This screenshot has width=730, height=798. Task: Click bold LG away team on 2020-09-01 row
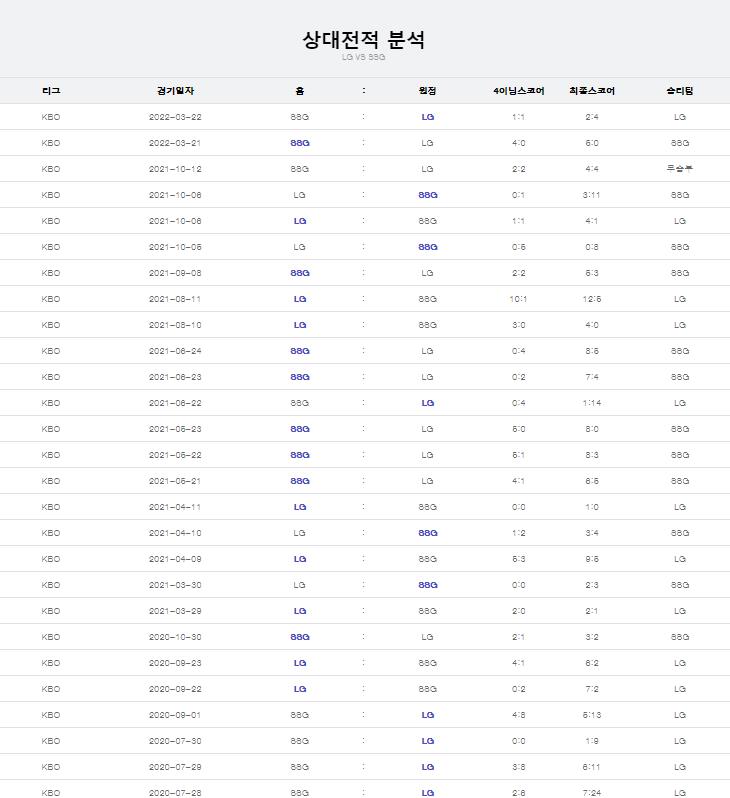coord(428,715)
